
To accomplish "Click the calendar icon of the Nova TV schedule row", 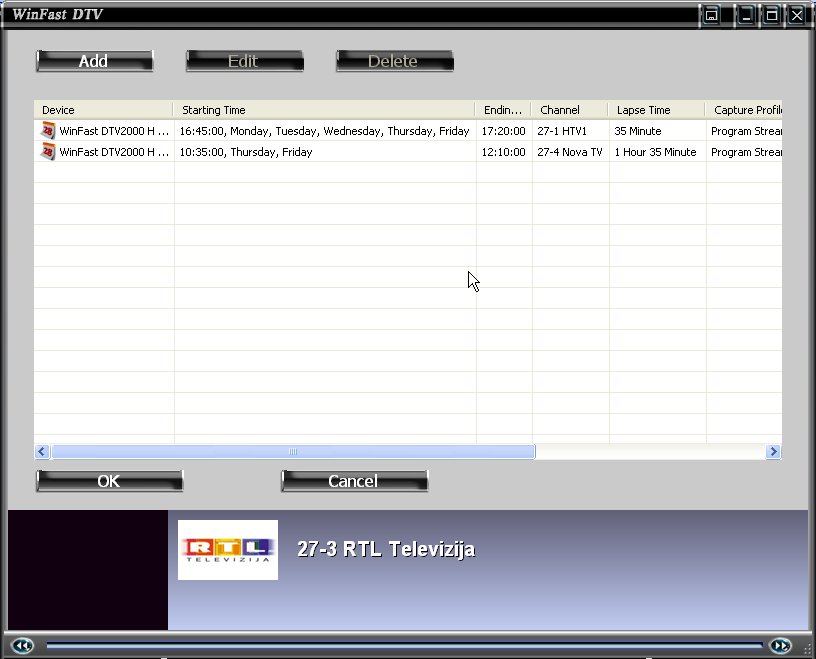I will point(48,151).
